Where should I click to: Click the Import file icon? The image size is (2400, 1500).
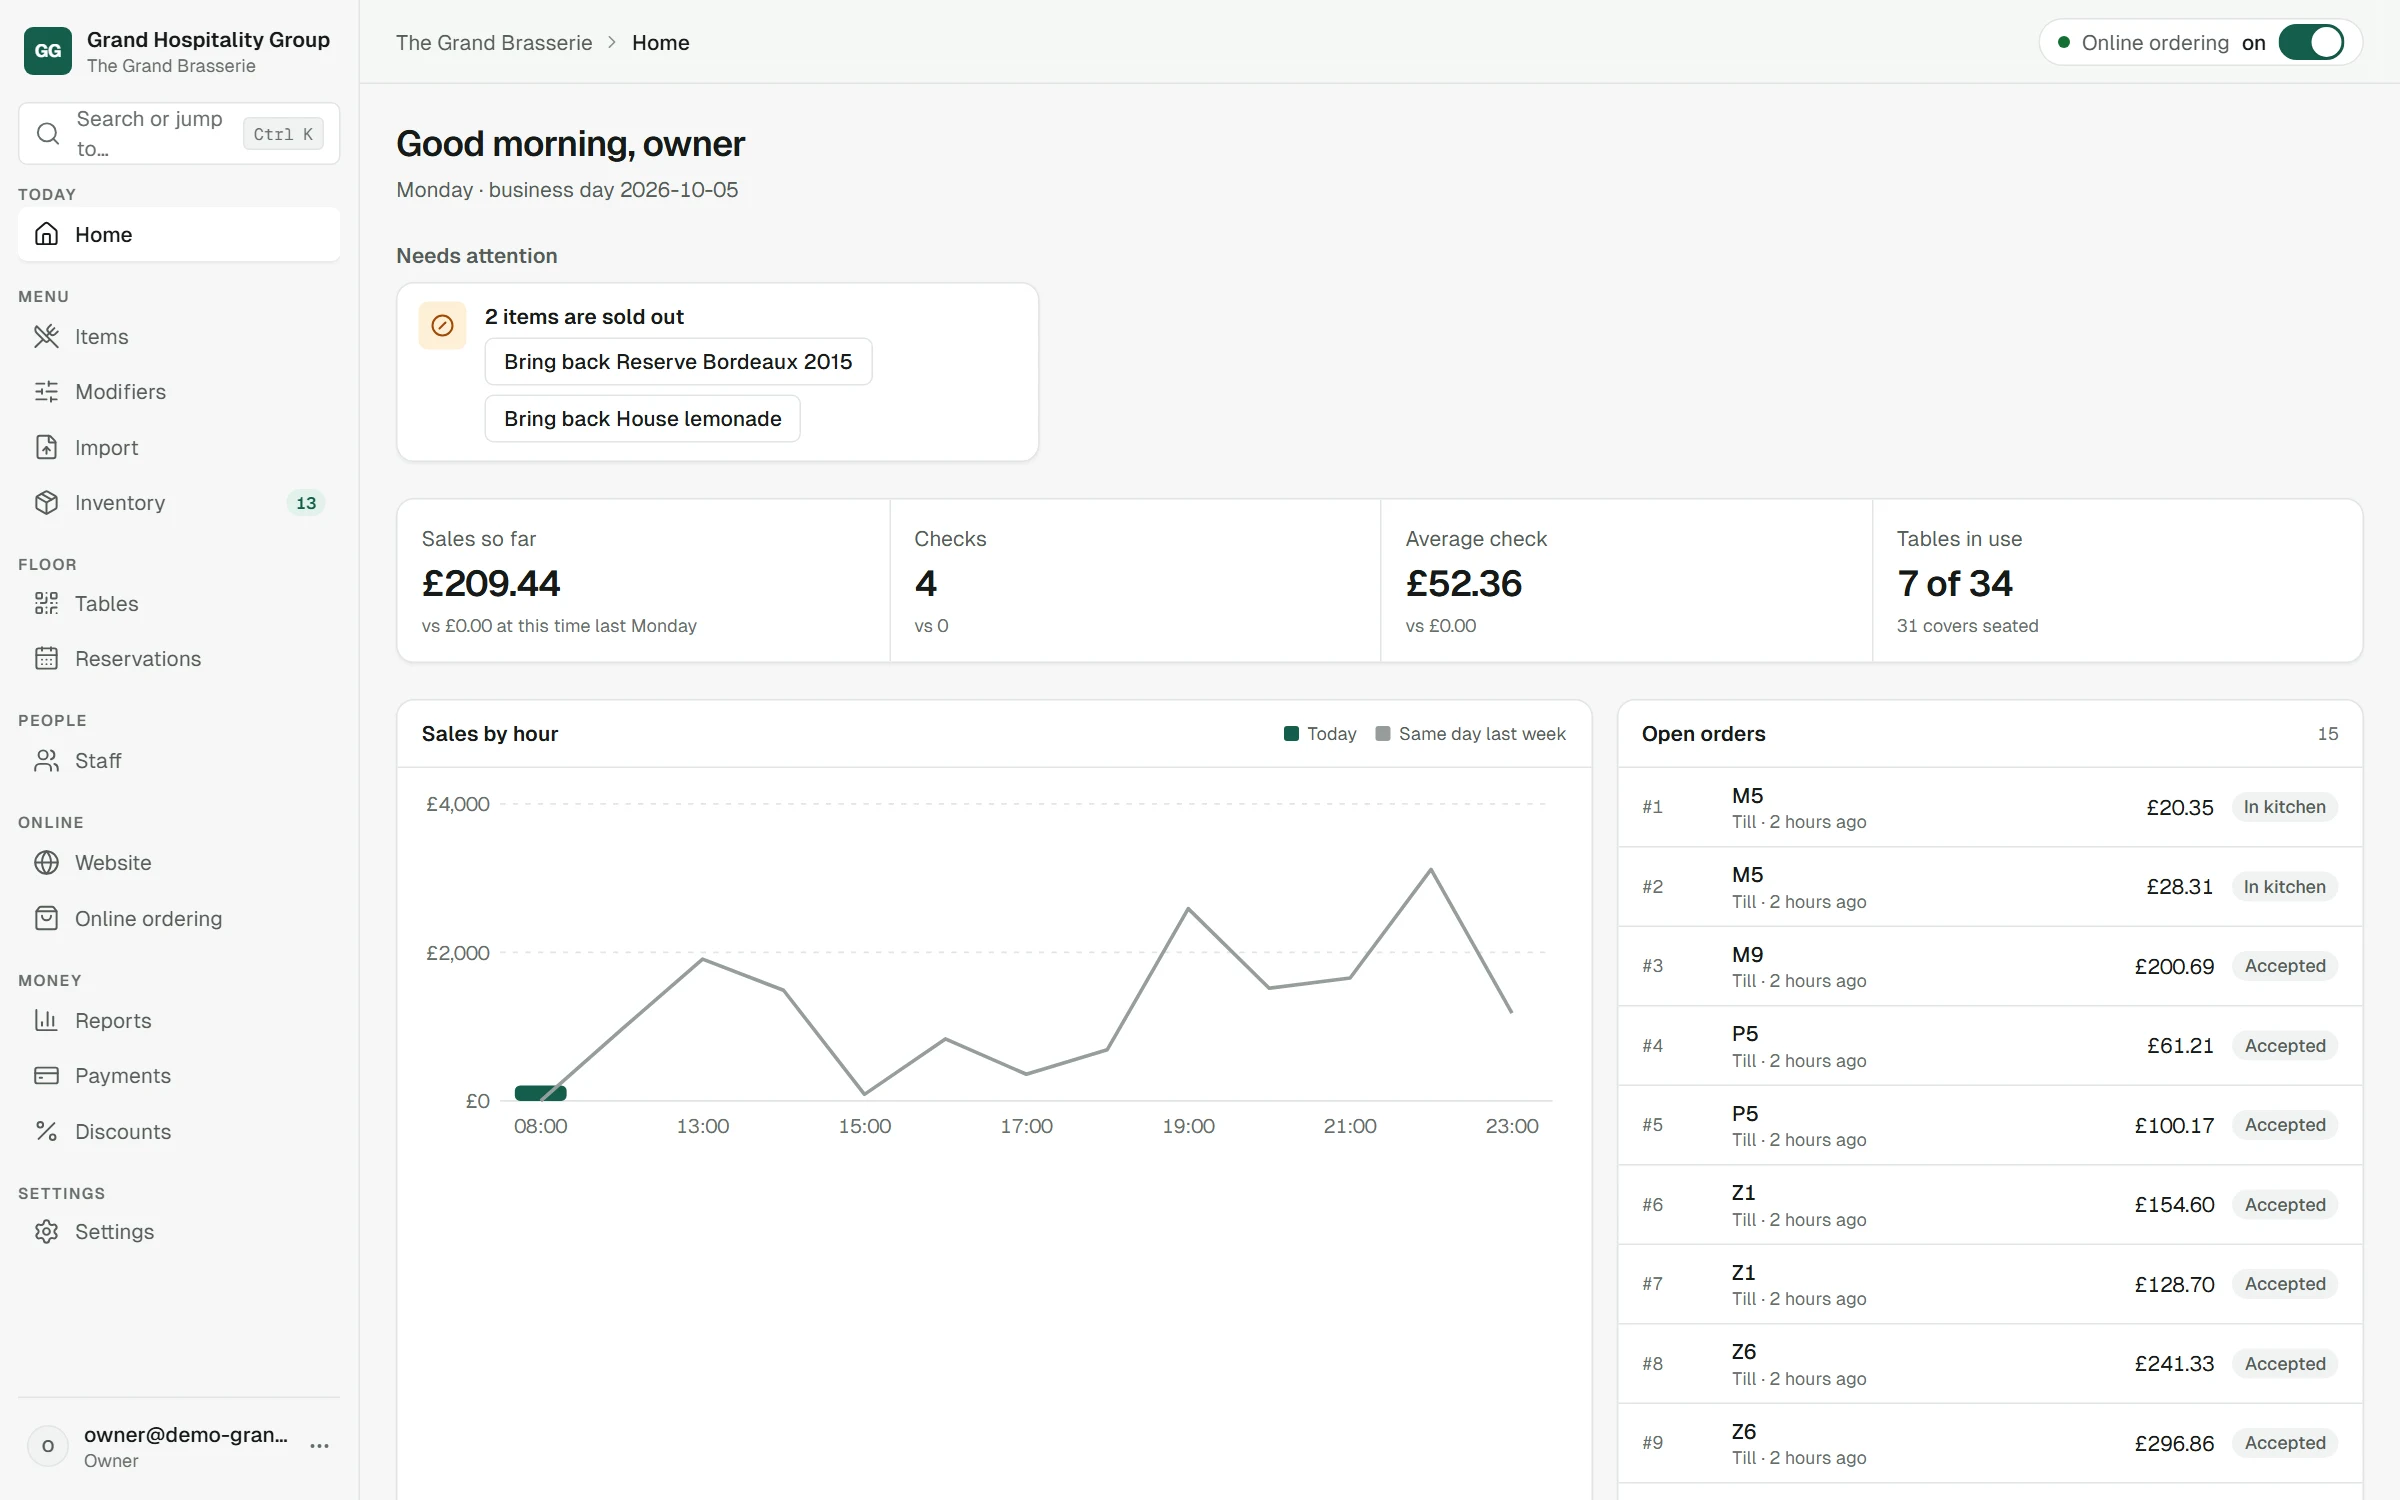click(47, 447)
